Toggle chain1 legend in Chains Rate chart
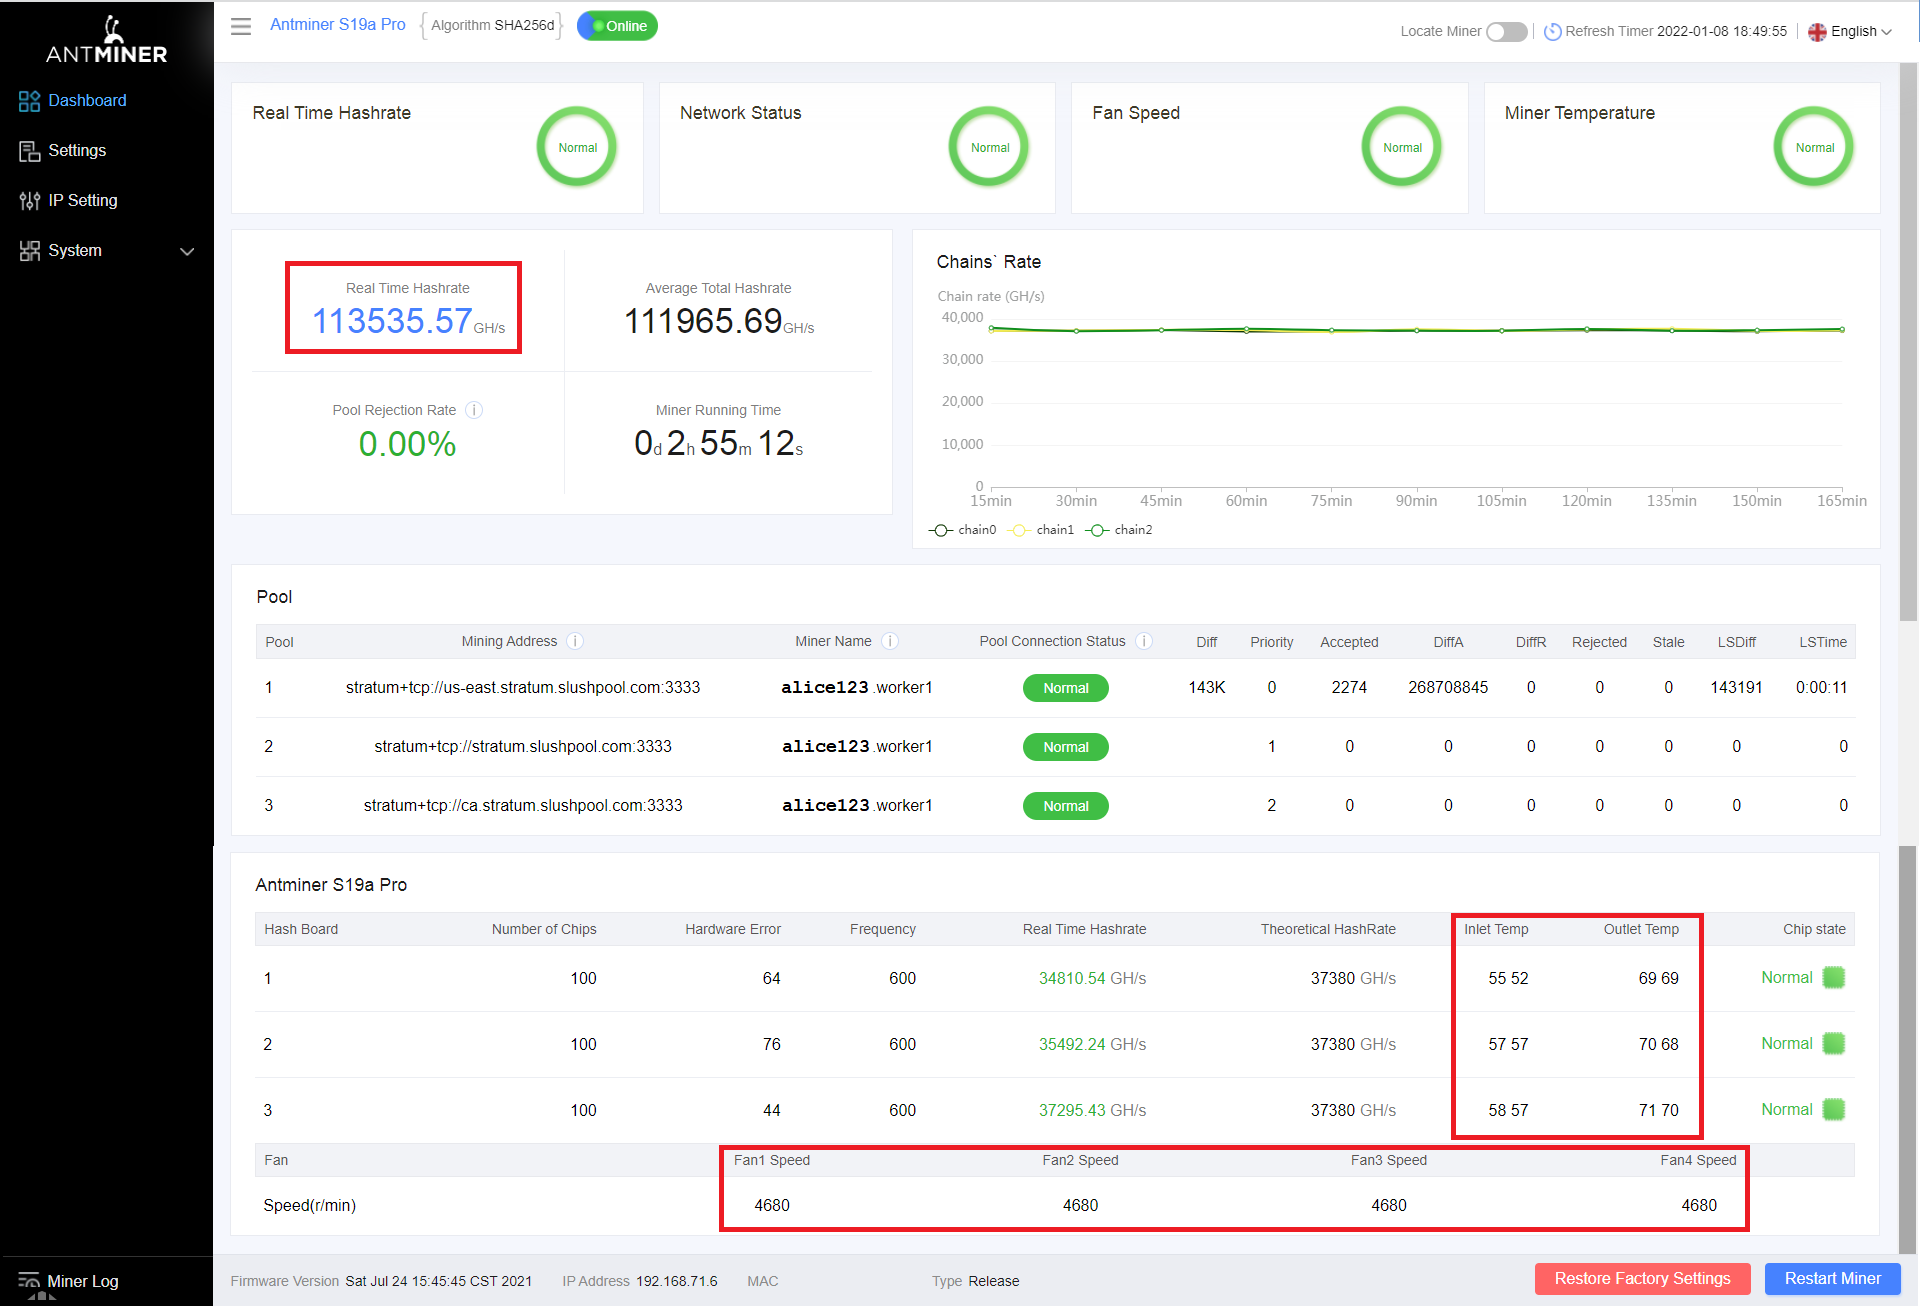This screenshot has height=1308, width=1920. [x=1041, y=530]
